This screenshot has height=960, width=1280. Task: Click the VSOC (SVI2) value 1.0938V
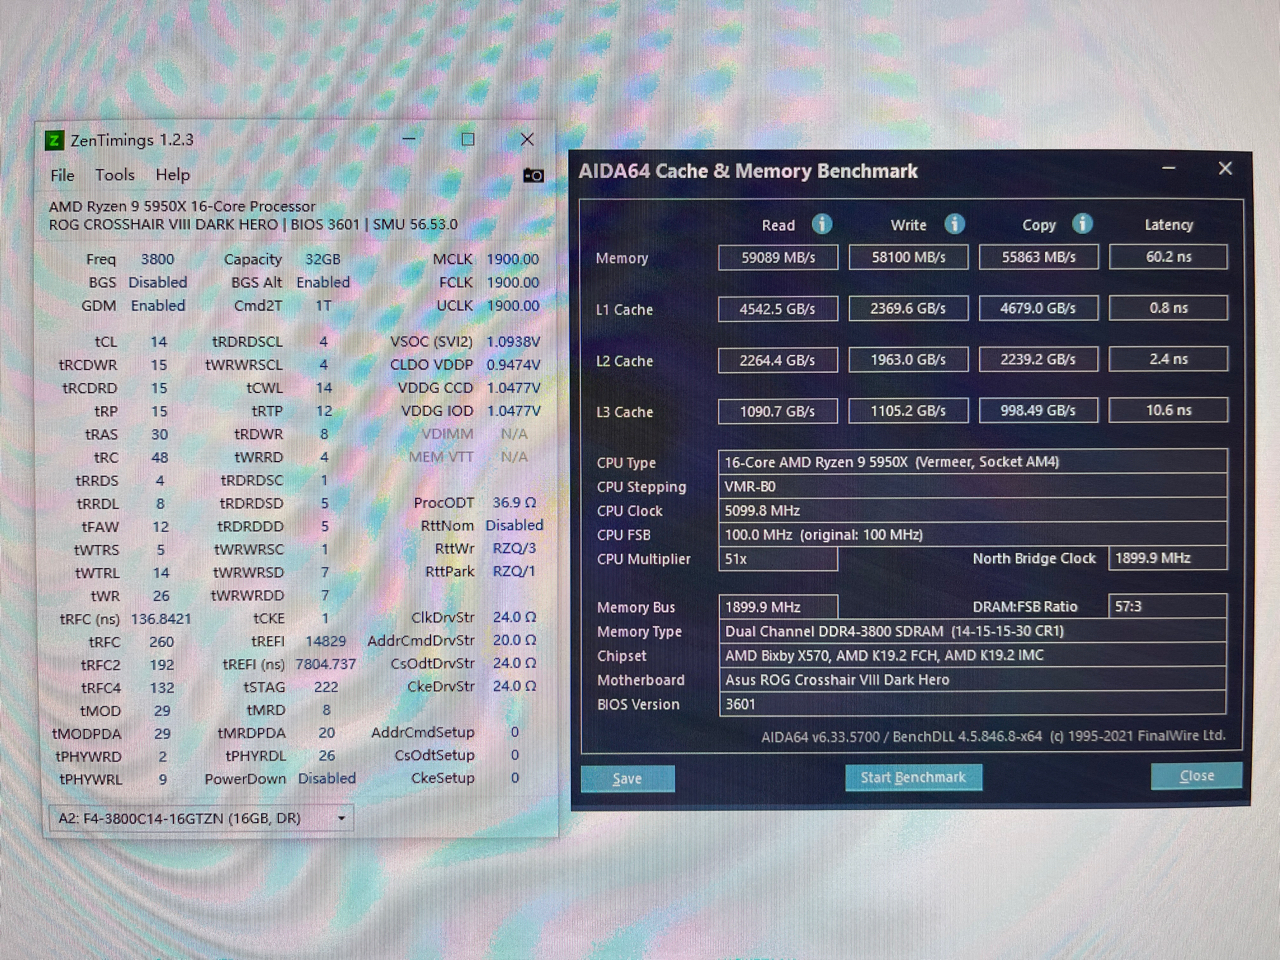coord(513,342)
